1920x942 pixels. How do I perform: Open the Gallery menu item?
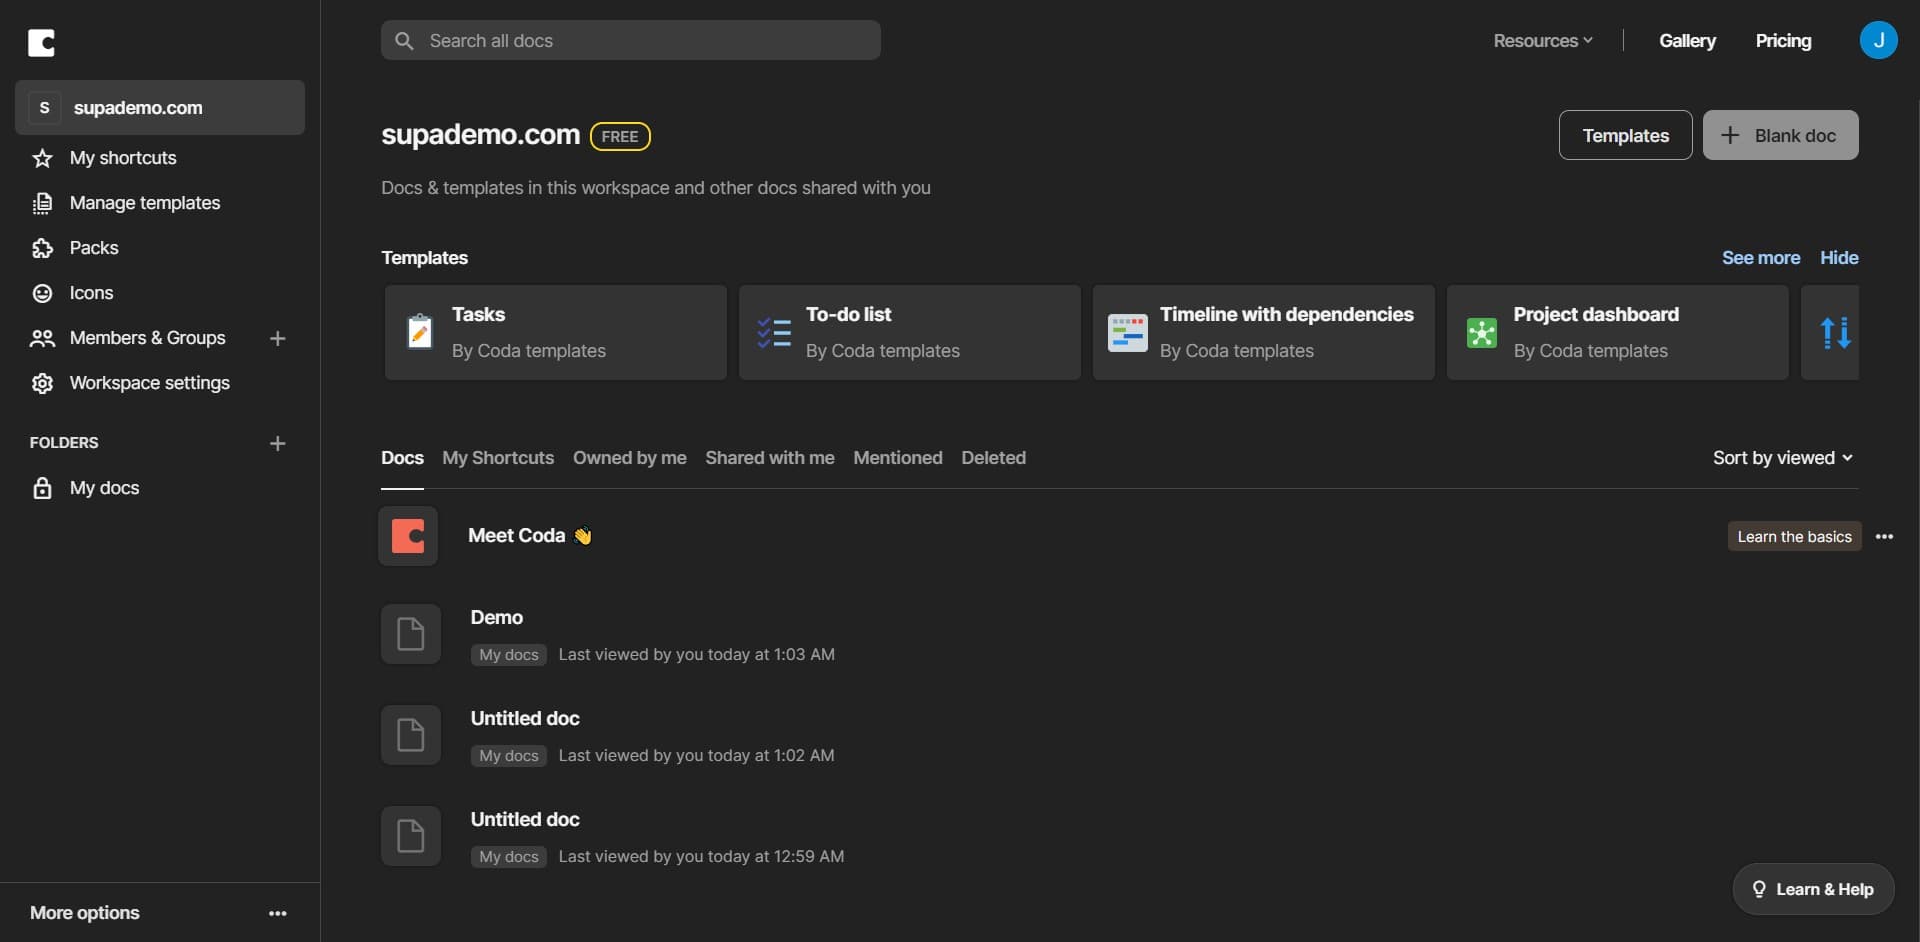tap(1687, 41)
